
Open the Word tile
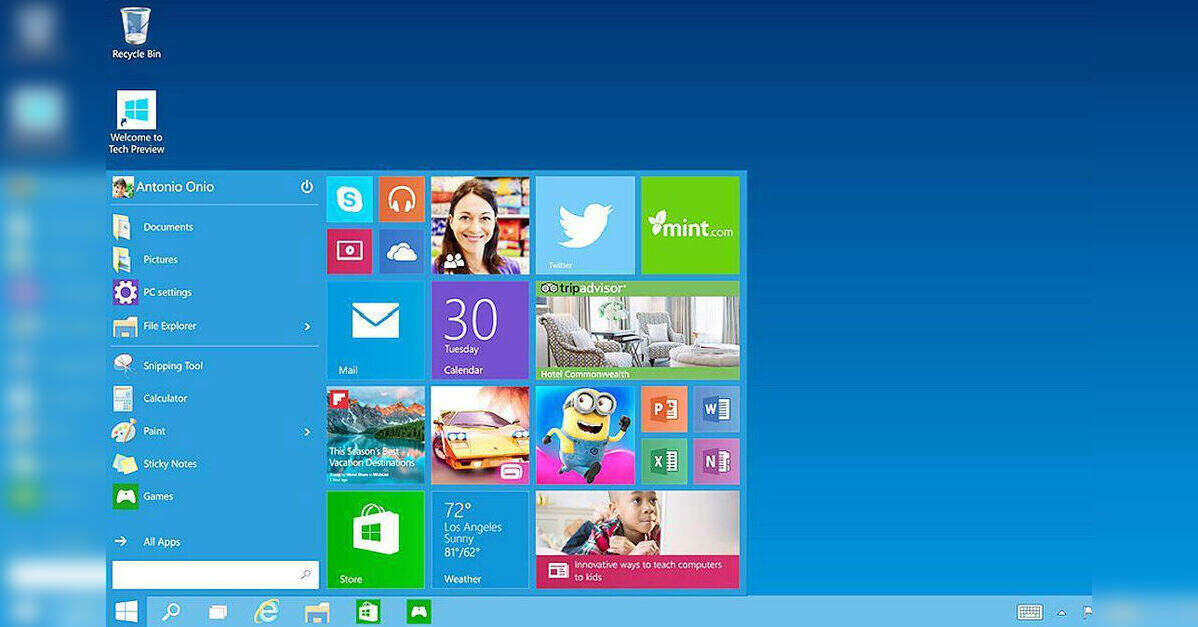(x=716, y=409)
